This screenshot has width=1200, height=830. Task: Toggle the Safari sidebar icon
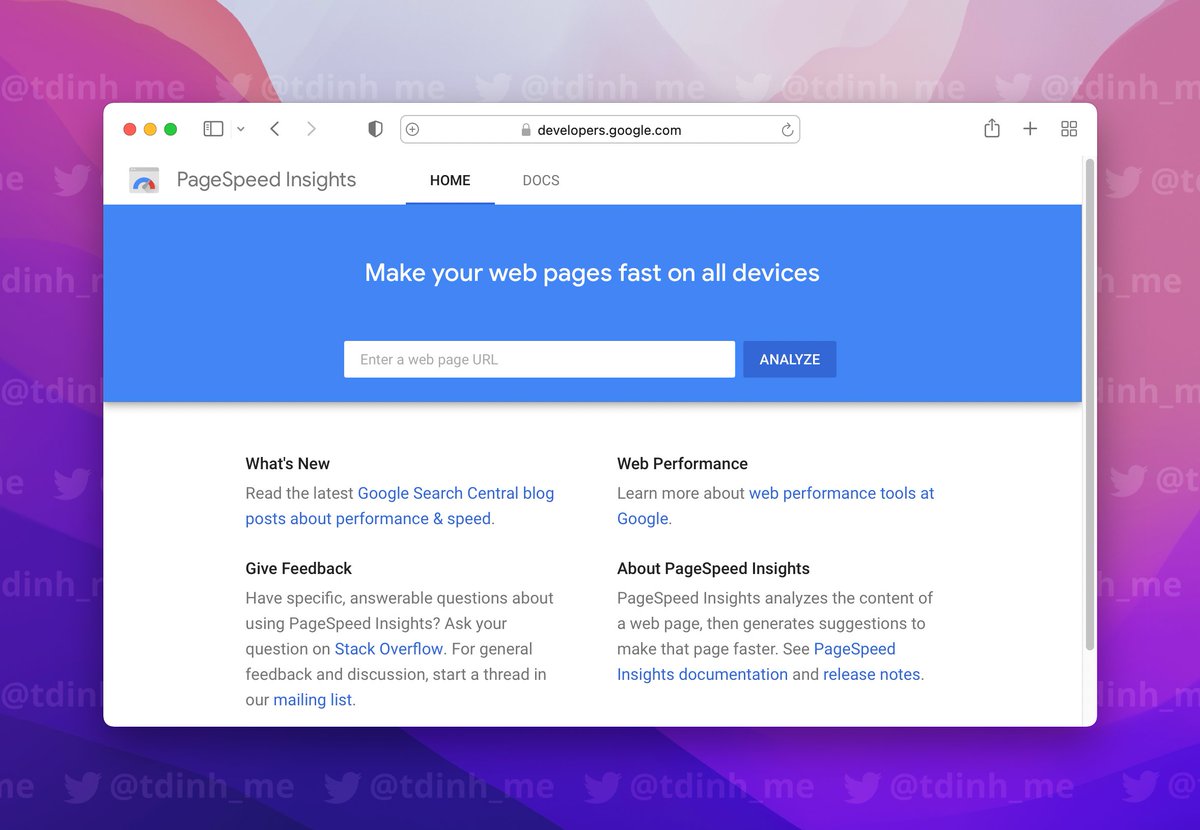(213, 129)
